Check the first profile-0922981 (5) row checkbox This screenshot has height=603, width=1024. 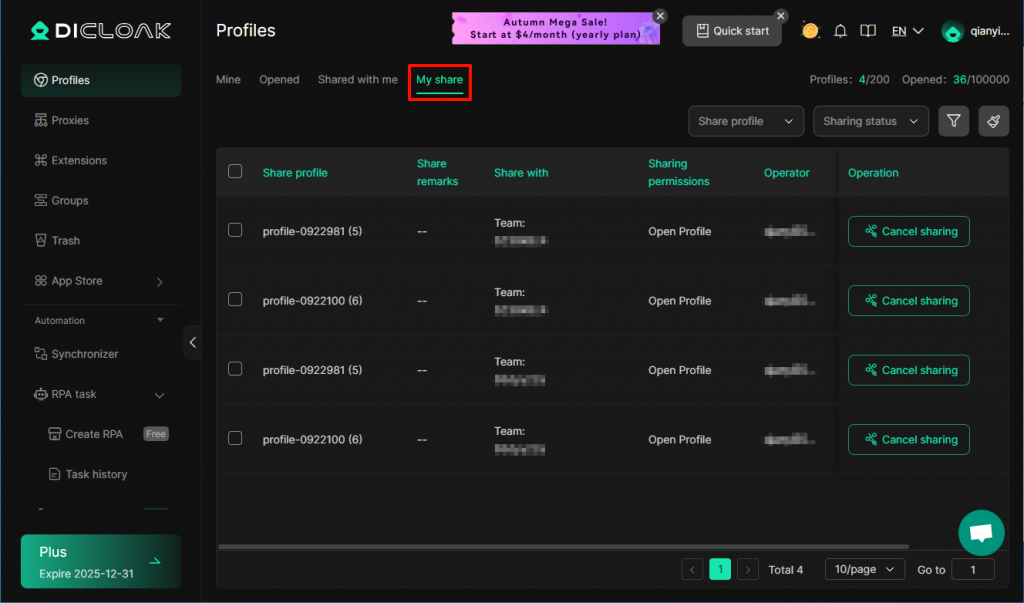click(x=235, y=230)
